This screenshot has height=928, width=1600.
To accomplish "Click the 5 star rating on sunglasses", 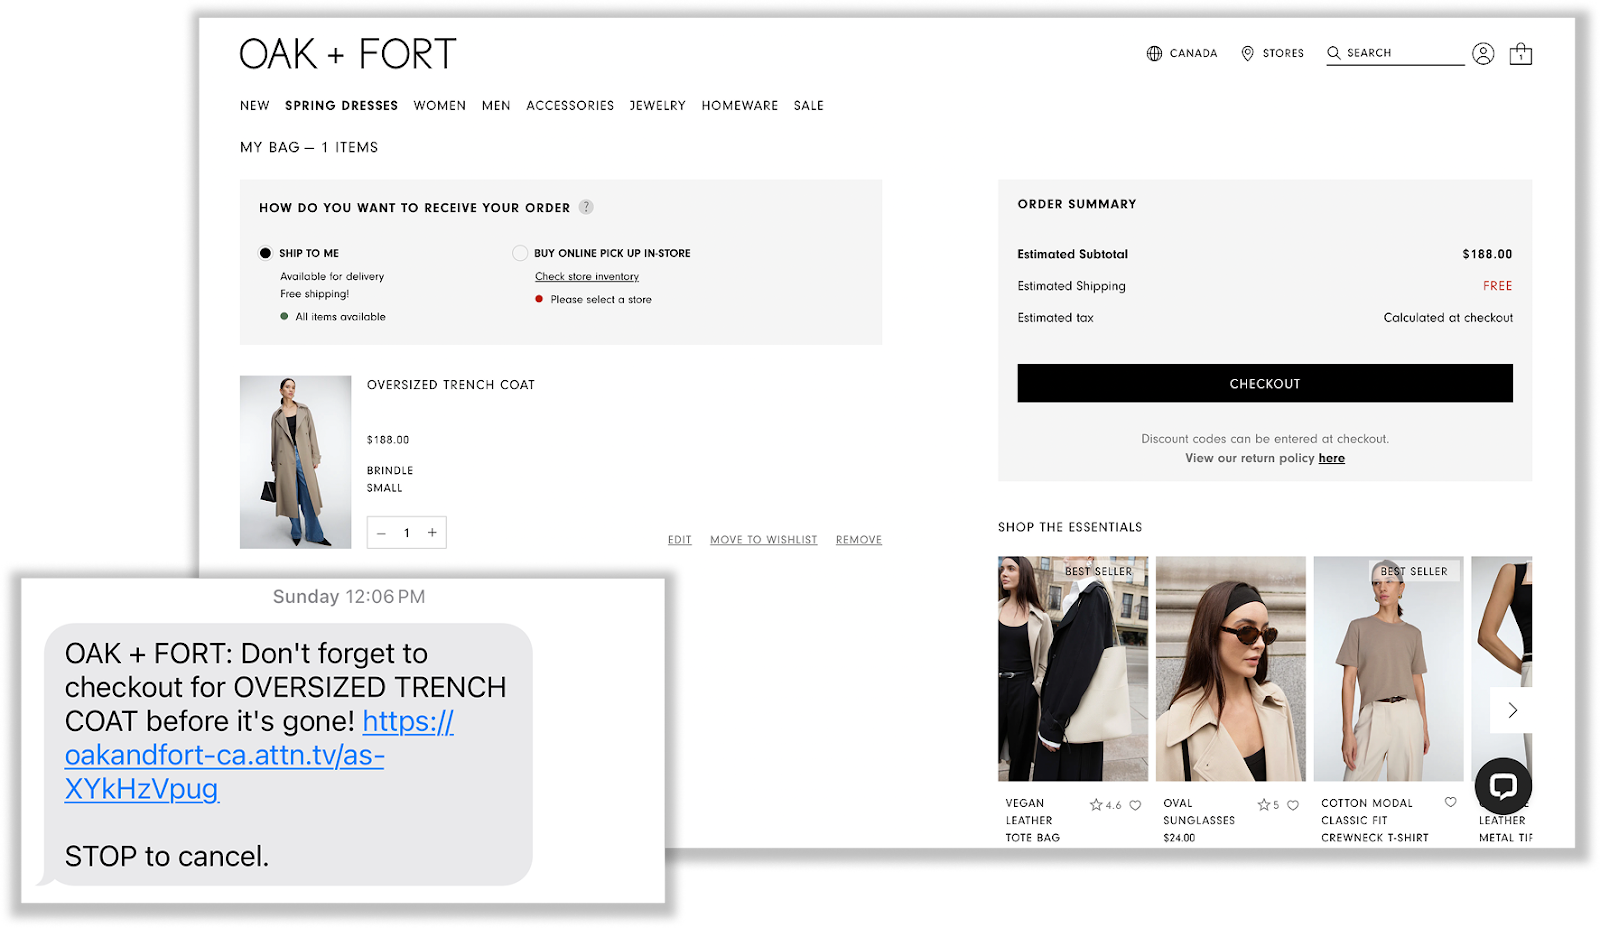I will click(1268, 805).
